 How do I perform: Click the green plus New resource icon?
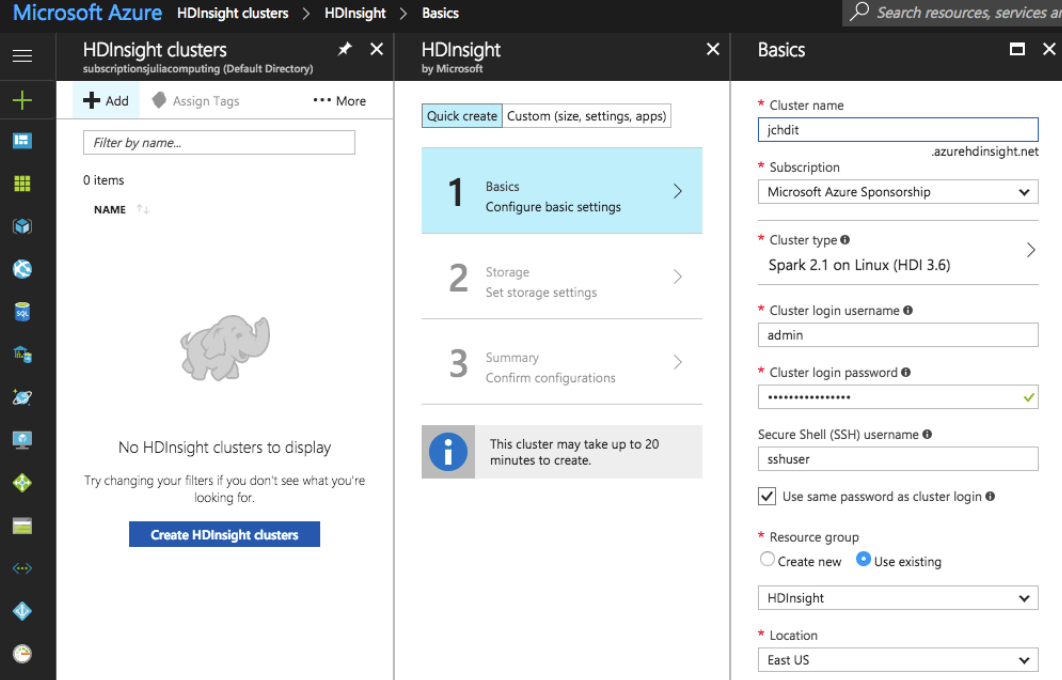tap(22, 100)
